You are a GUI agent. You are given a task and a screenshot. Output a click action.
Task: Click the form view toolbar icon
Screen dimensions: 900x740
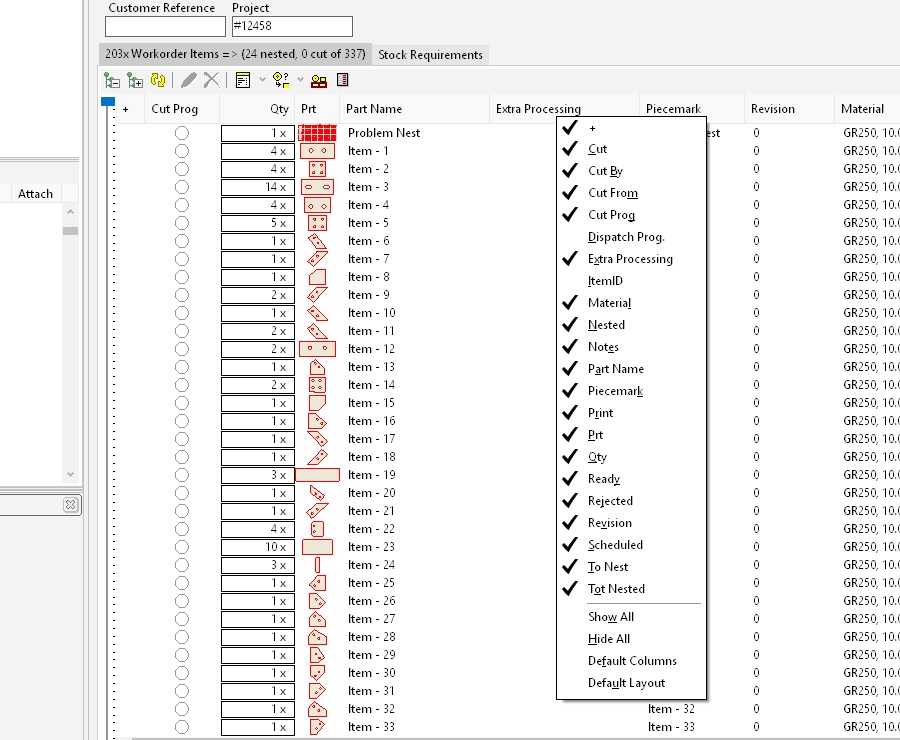click(243, 80)
